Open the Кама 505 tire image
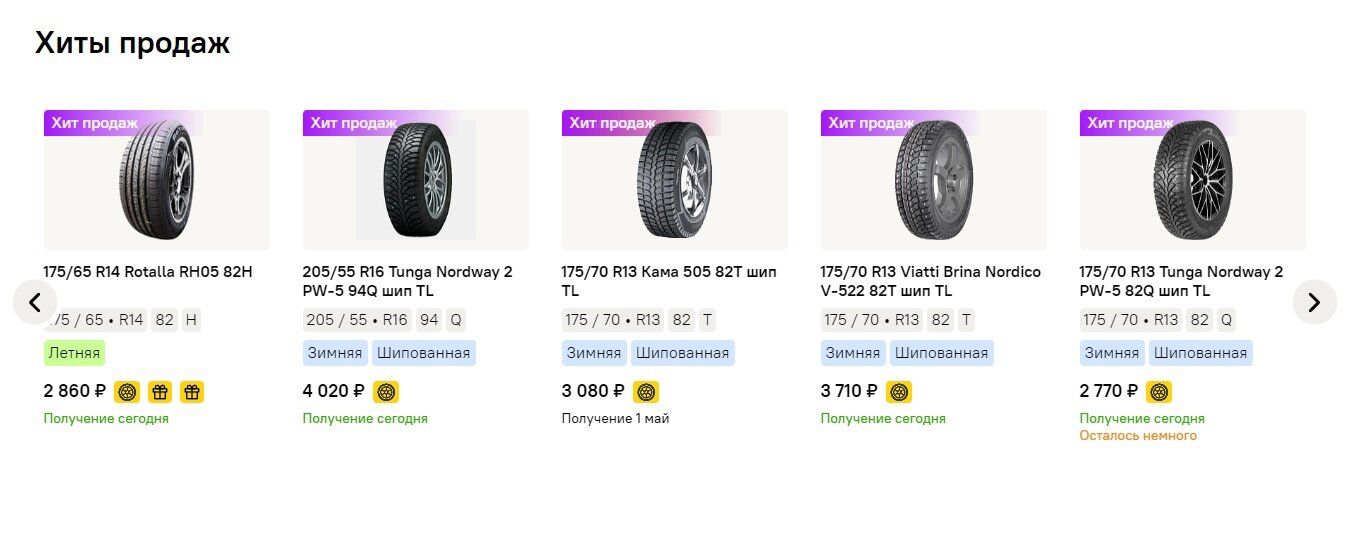 (674, 180)
